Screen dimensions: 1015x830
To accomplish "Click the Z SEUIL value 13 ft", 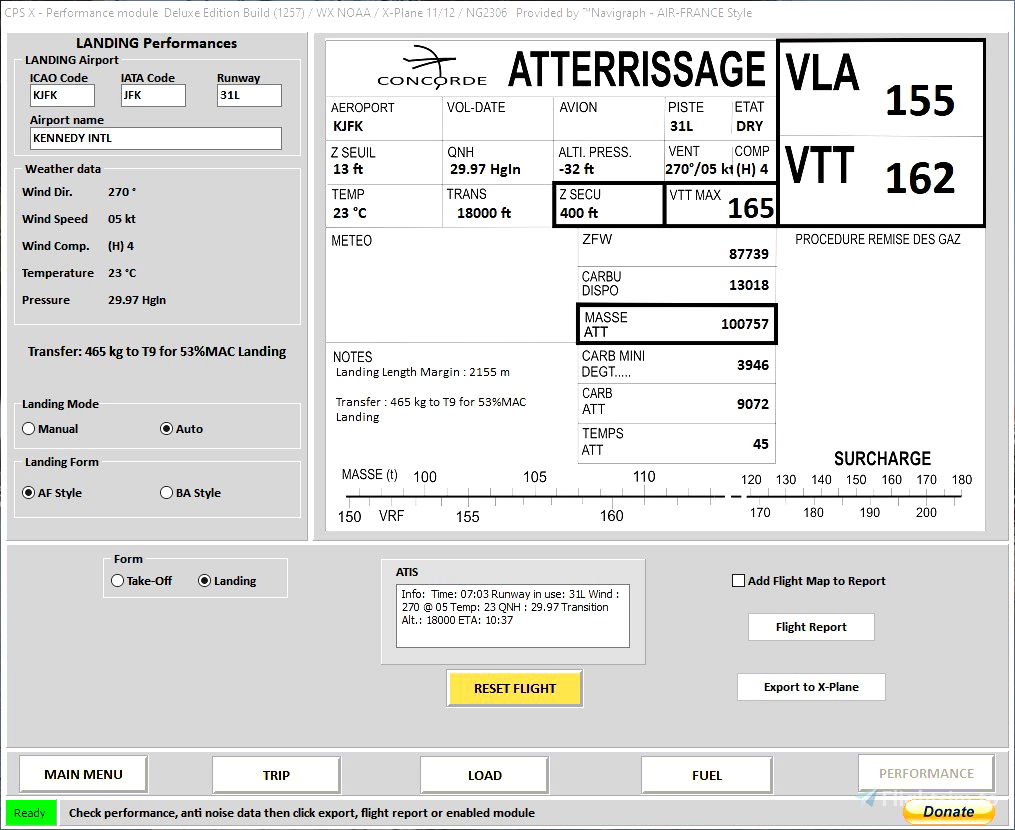I will 348,169.
